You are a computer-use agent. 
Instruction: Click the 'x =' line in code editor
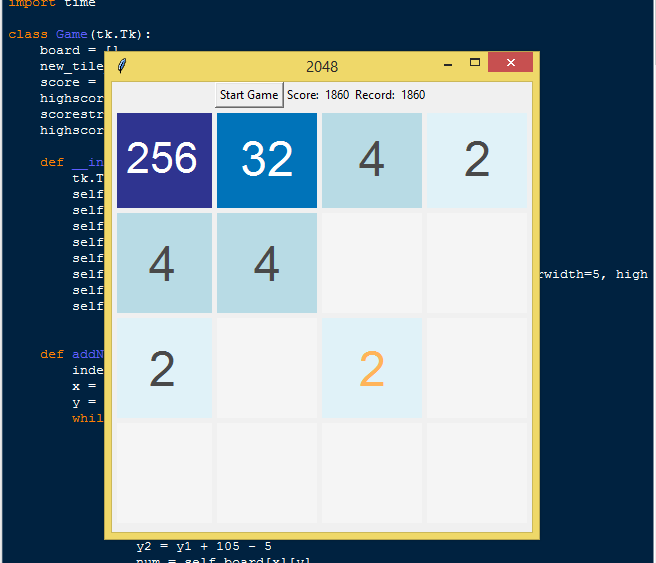[84, 386]
